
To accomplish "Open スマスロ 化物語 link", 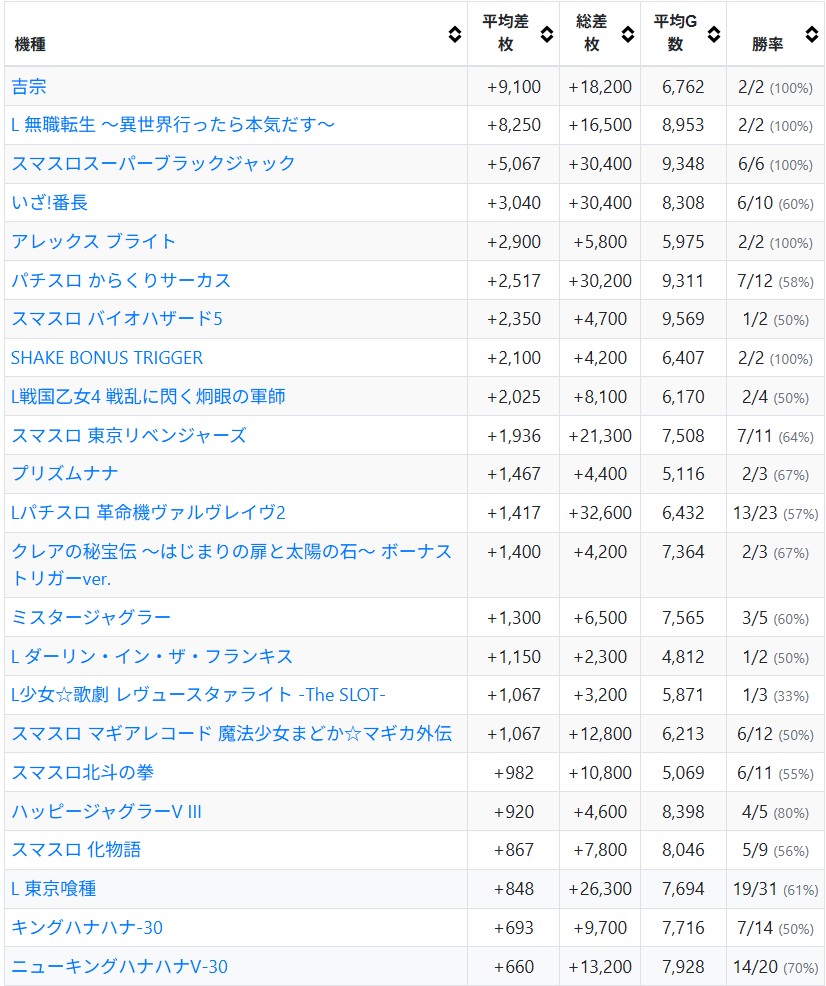I will [x=76, y=850].
